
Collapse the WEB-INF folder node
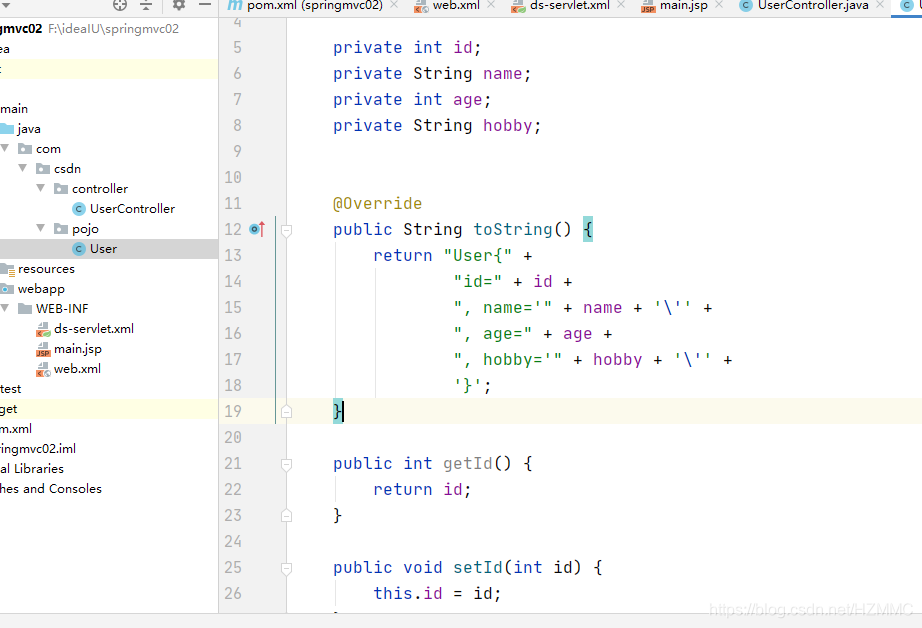5,308
